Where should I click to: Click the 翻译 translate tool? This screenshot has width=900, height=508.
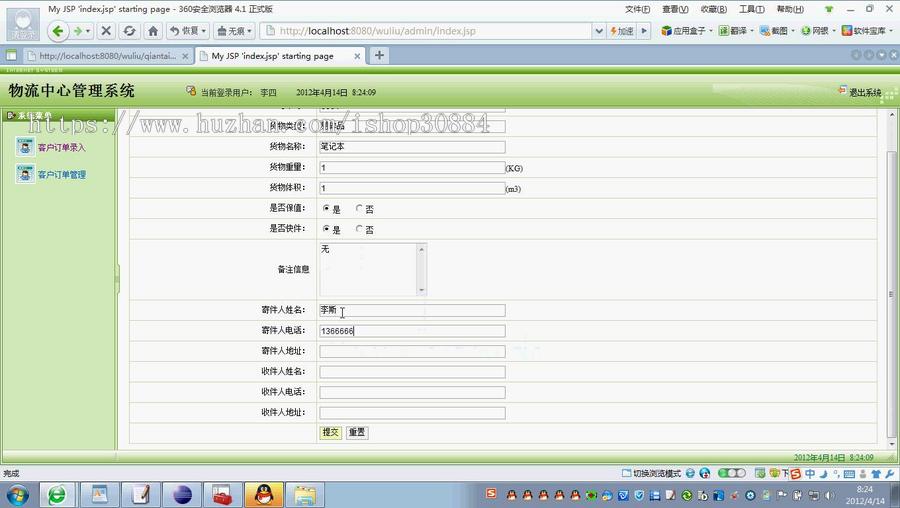point(734,31)
